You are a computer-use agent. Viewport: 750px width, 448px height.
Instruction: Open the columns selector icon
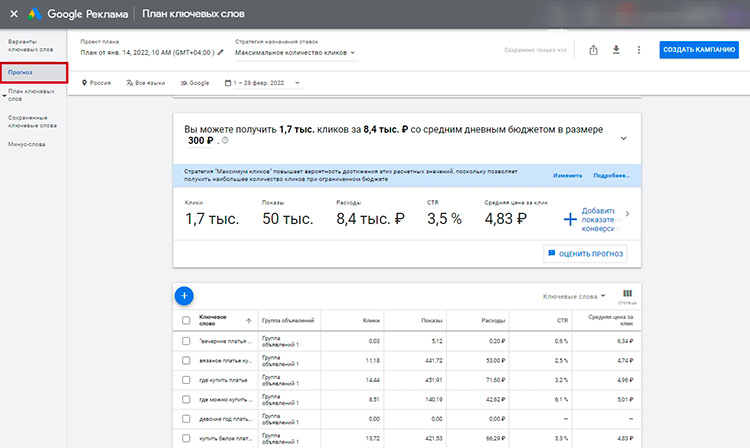628,295
